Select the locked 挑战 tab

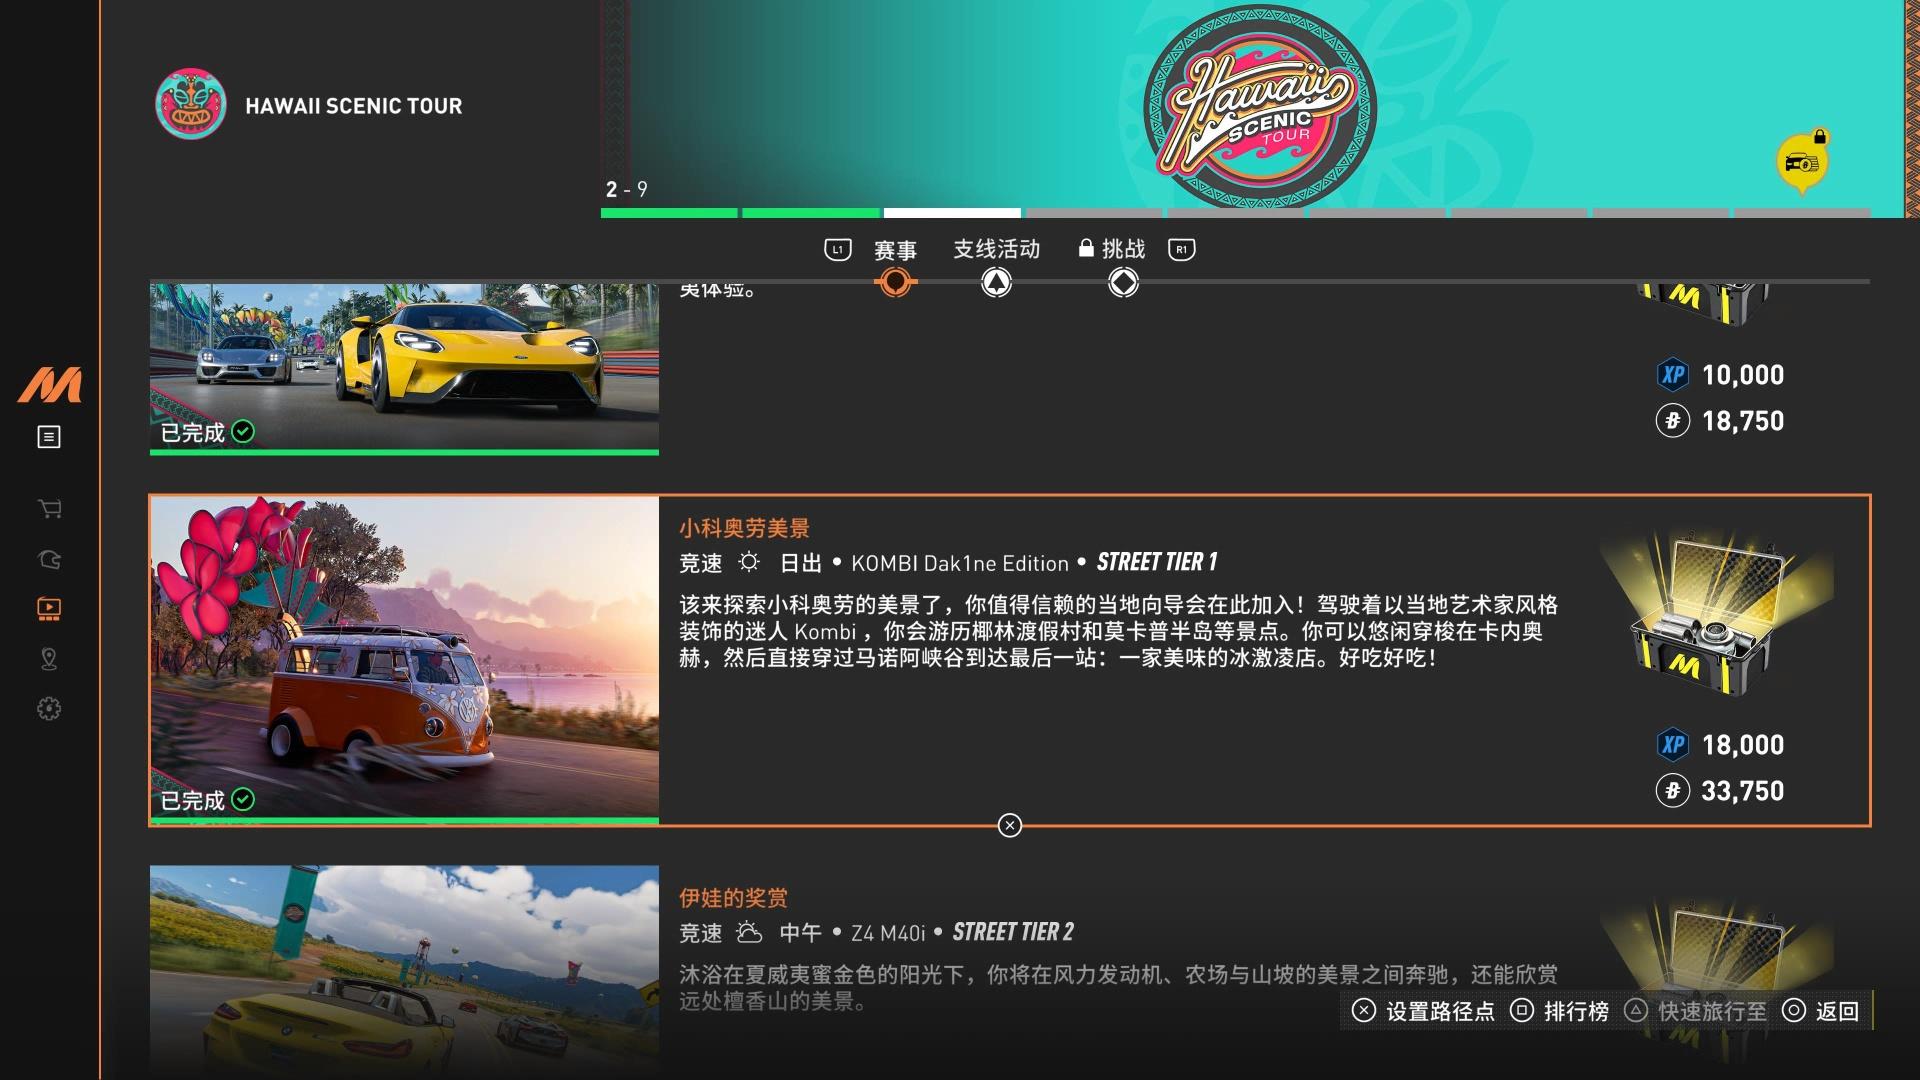tap(1111, 249)
